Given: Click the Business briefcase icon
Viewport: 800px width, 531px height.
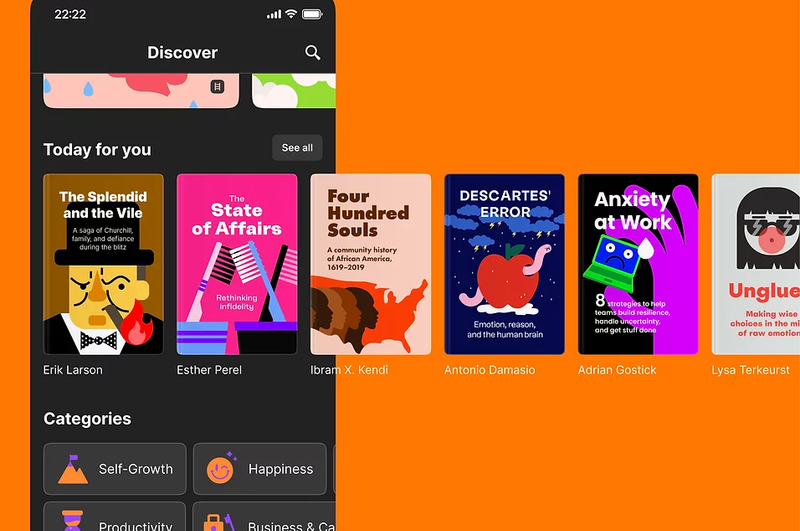Looking at the screenshot, I should pyautogui.click(x=218, y=522).
